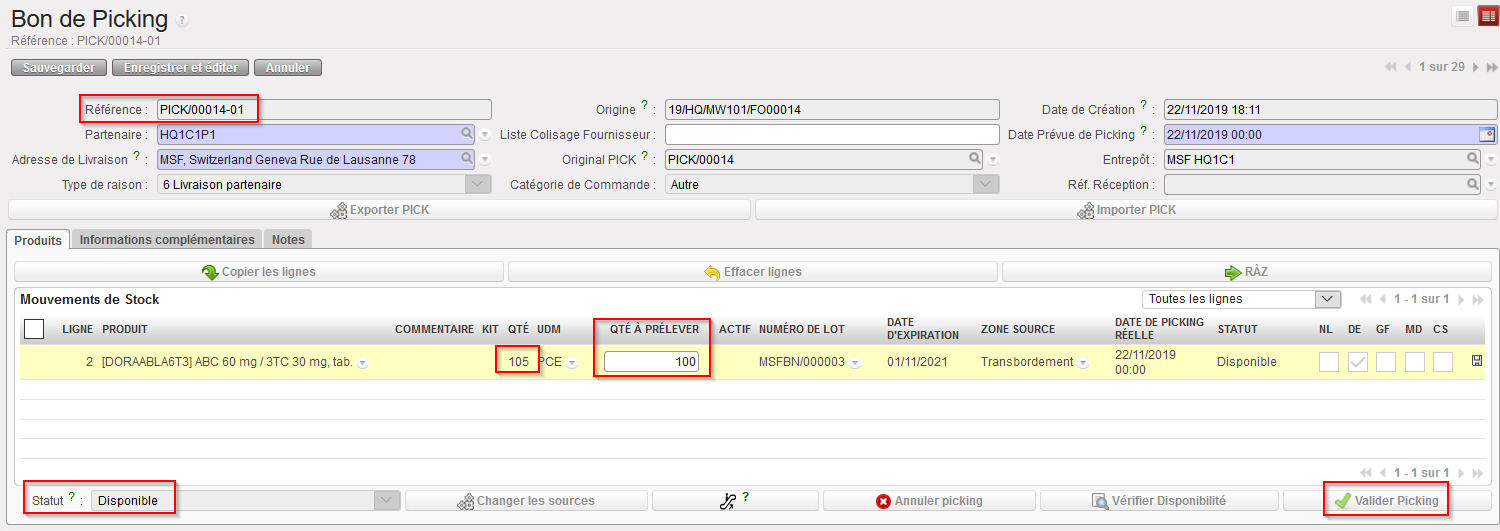The image size is (1500, 531).
Task: Click the Valider Picking button
Action: click(1385, 501)
